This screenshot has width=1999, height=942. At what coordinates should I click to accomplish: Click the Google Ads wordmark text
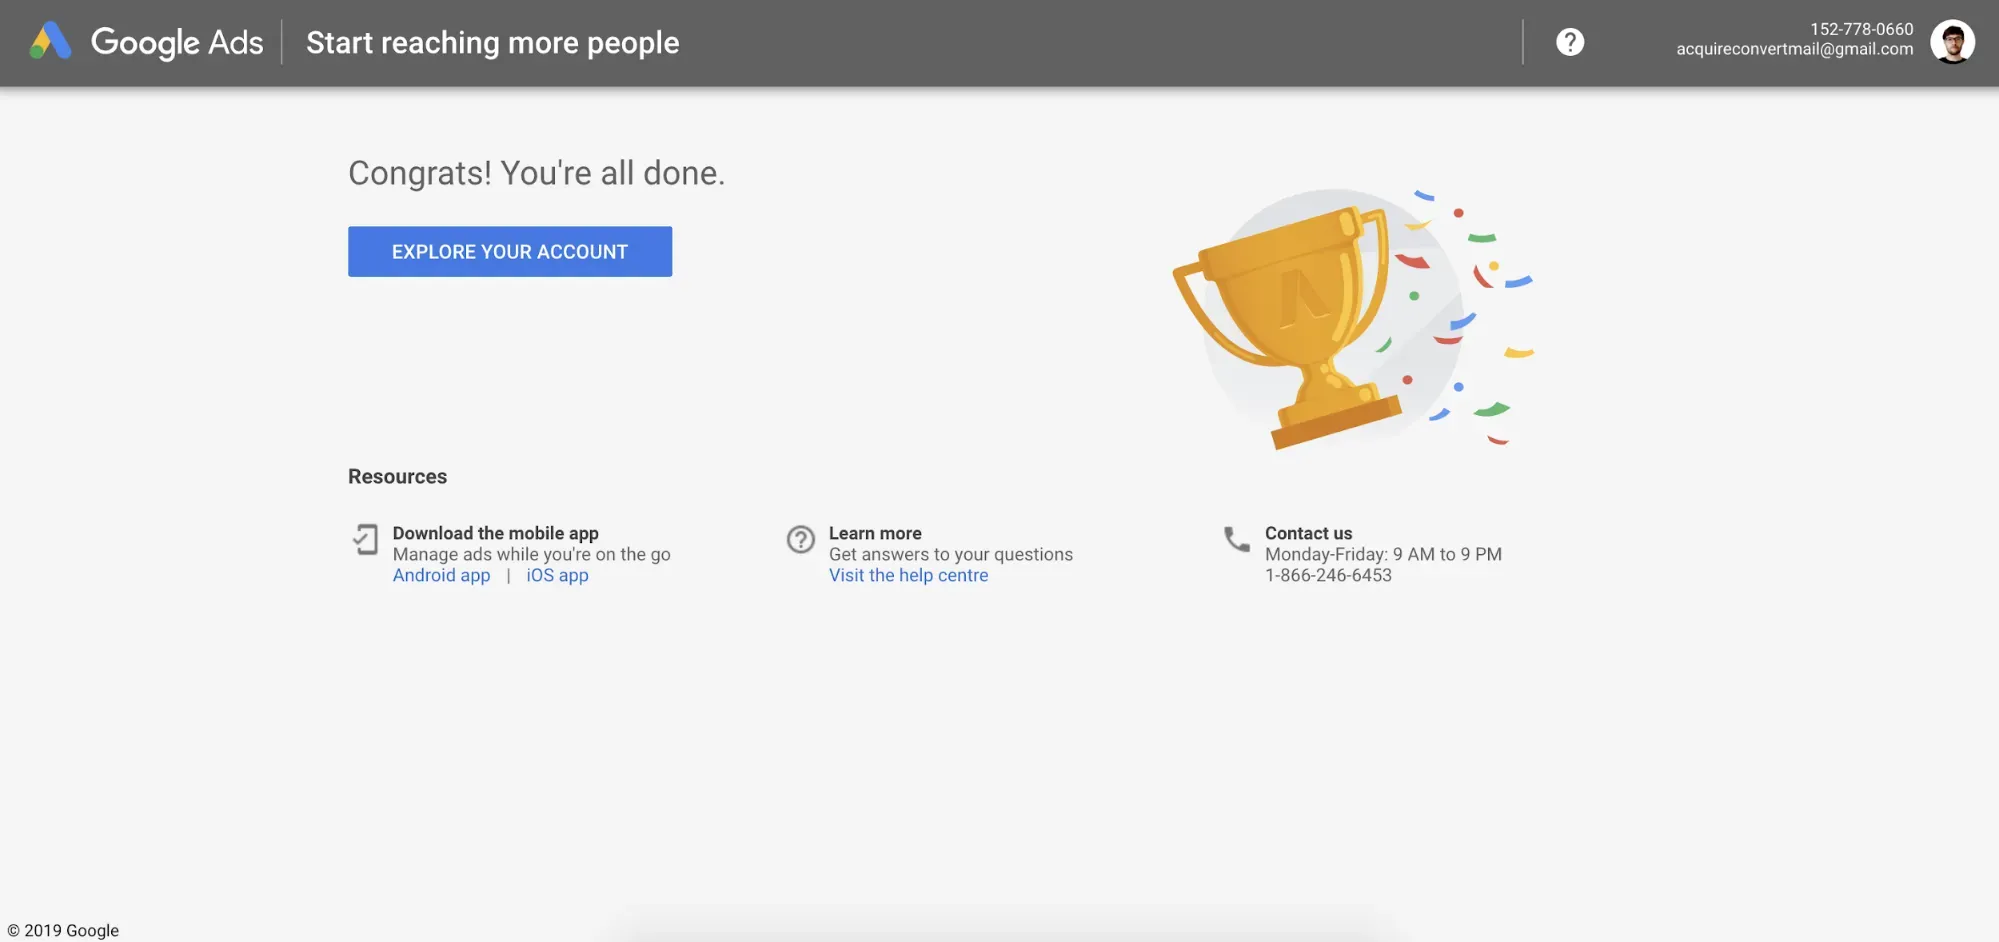click(x=177, y=42)
